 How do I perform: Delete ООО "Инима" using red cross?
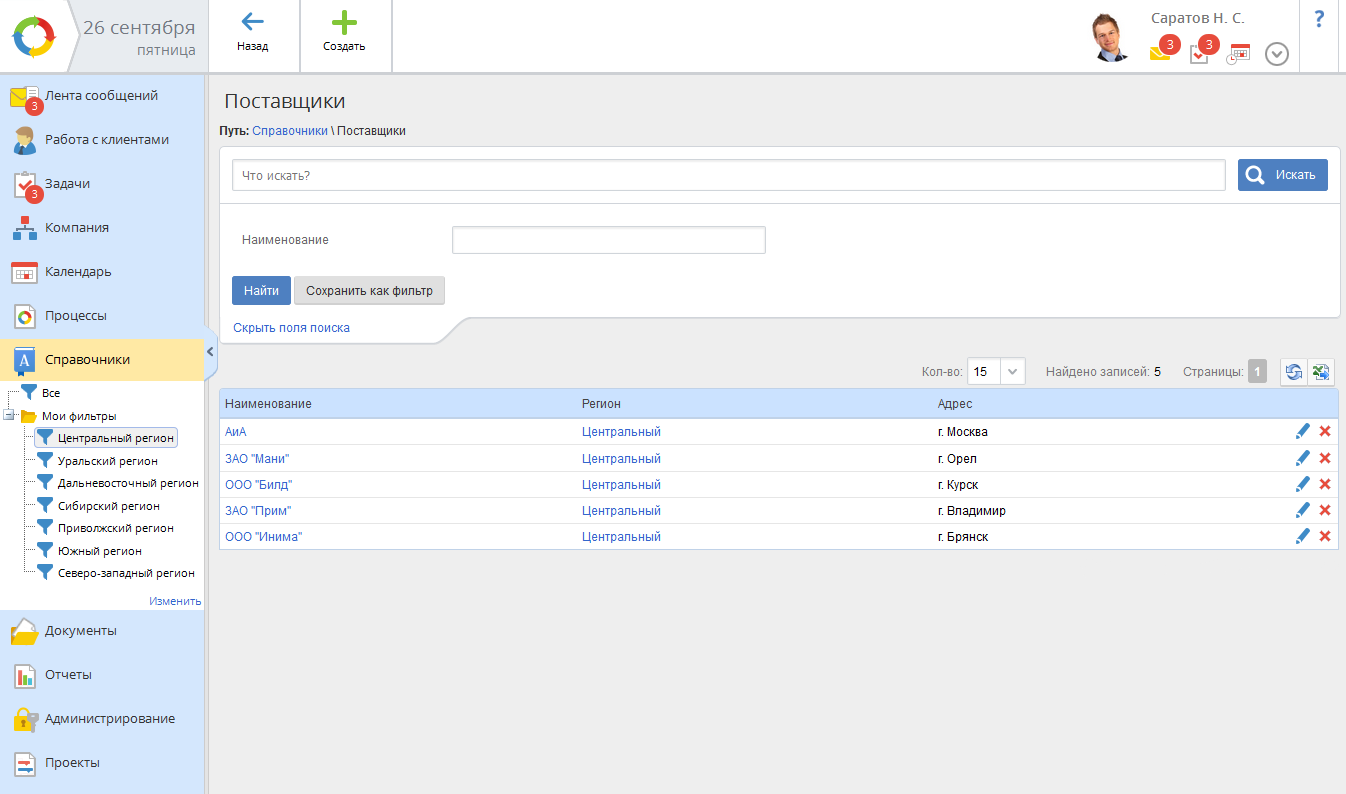click(x=1325, y=536)
